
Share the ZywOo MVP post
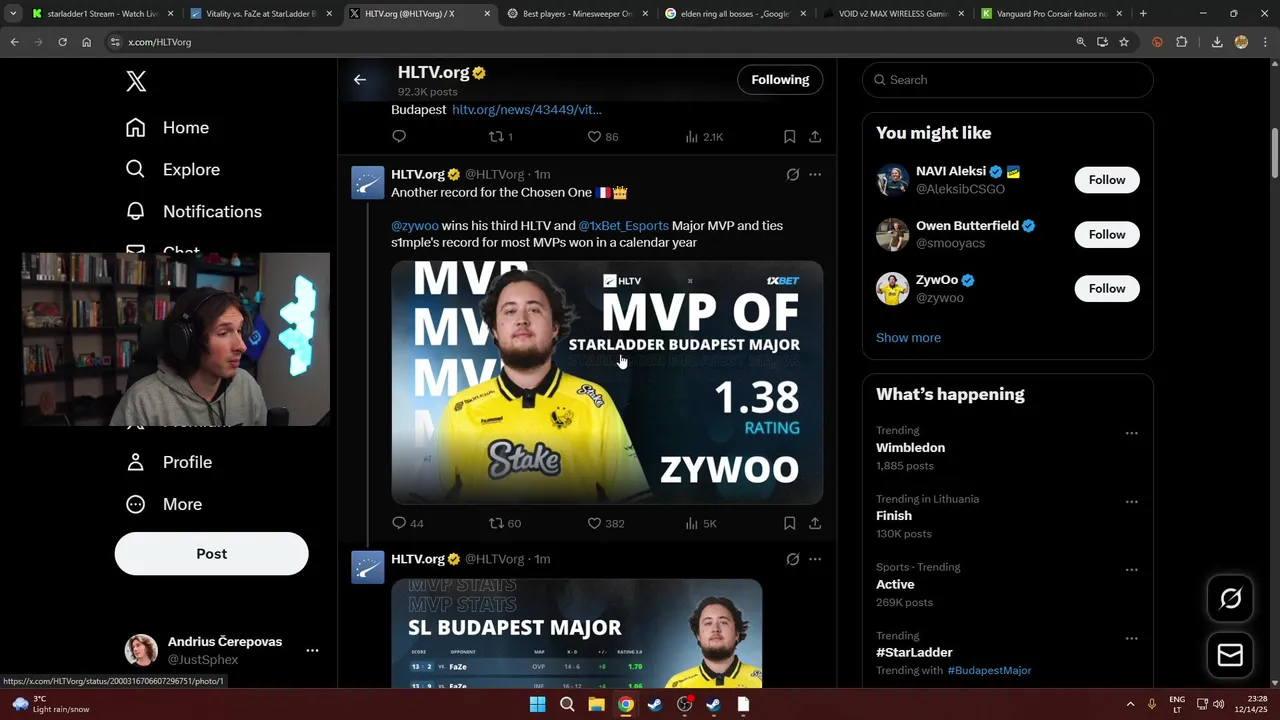815,523
